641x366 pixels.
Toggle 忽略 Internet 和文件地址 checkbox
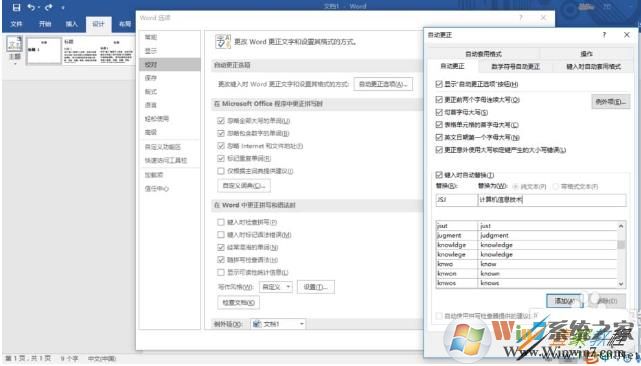(221, 146)
